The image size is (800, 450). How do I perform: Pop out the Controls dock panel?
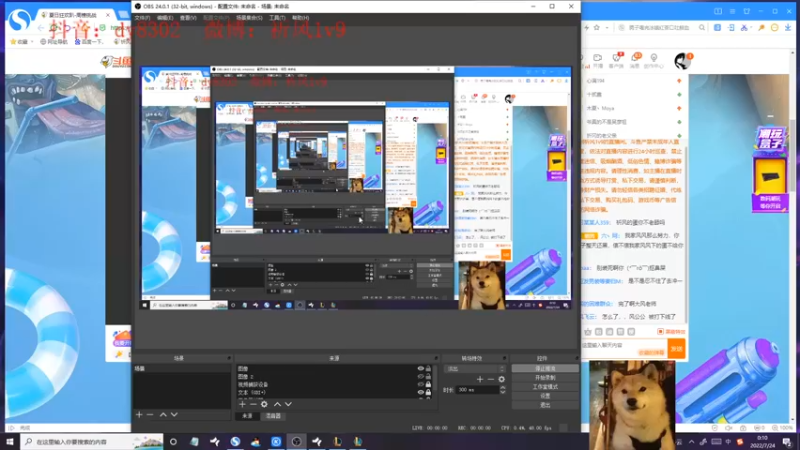coord(577,358)
